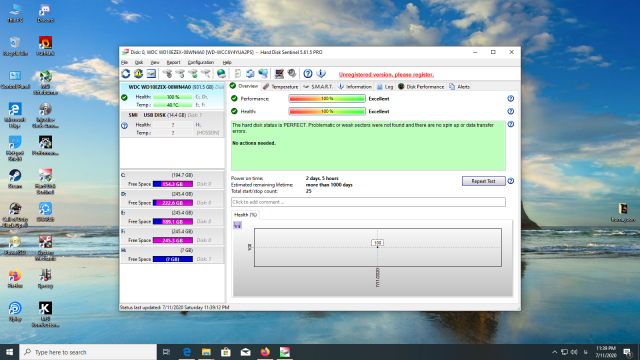Click the blue info toolbar icon
Viewport: 640px width, 360px height.
click(321, 73)
